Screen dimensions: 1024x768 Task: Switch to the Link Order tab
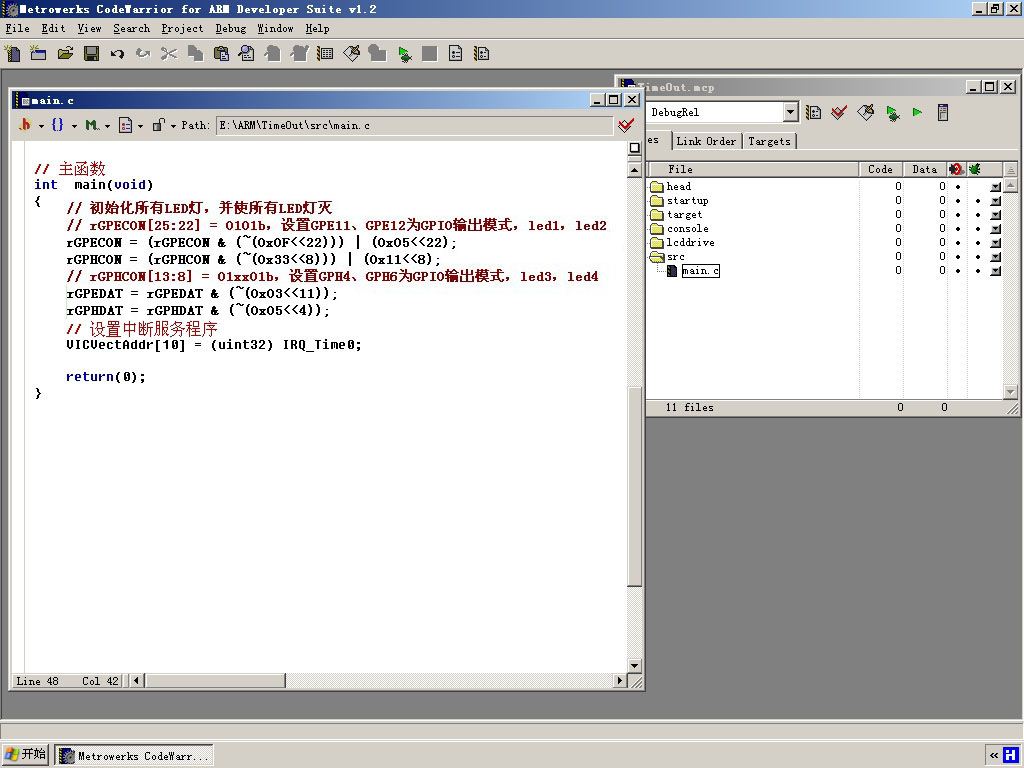pos(706,141)
